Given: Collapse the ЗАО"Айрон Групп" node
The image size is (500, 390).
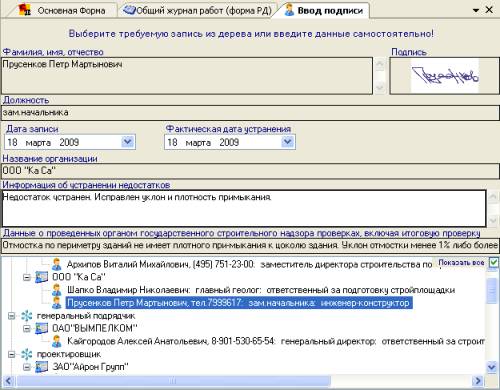Looking at the screenshot, I should tap(27, 367).
